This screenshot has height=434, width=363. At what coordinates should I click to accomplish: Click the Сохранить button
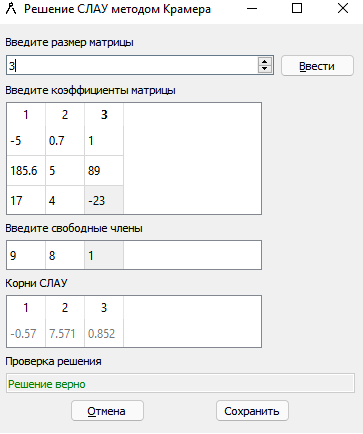click(252, 411)
